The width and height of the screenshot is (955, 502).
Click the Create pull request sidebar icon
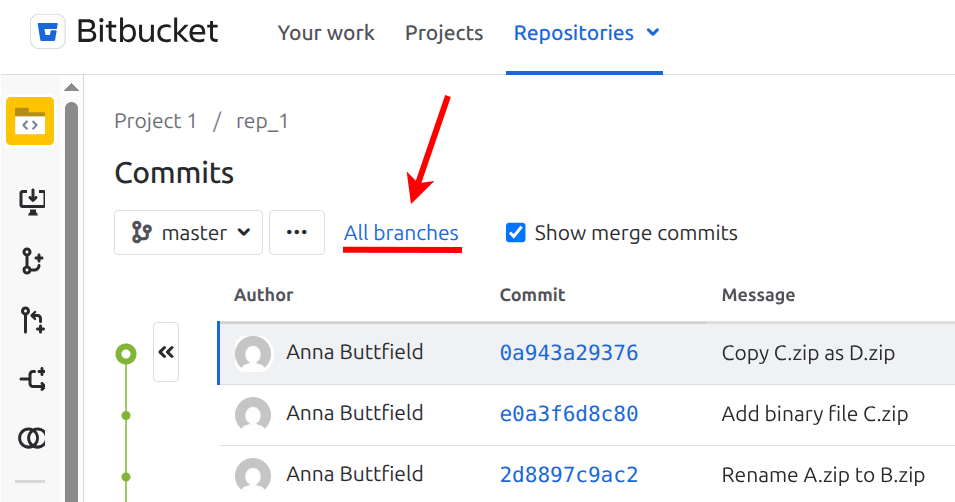pos(32,320)
